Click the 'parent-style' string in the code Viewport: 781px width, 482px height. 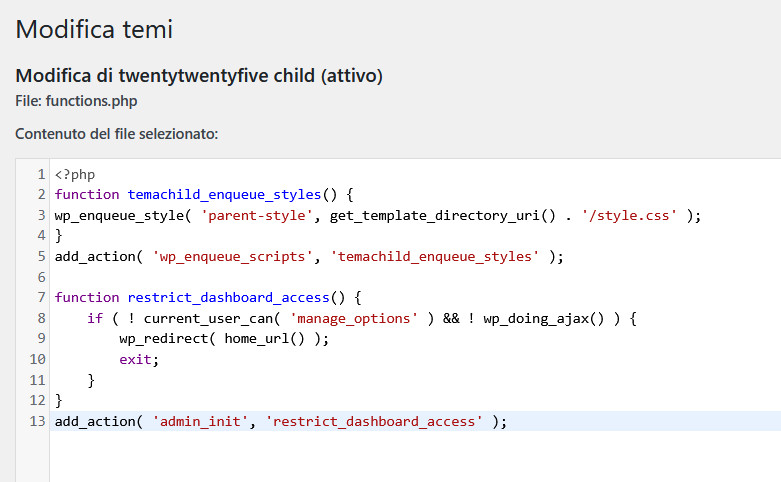click(257, 216)
